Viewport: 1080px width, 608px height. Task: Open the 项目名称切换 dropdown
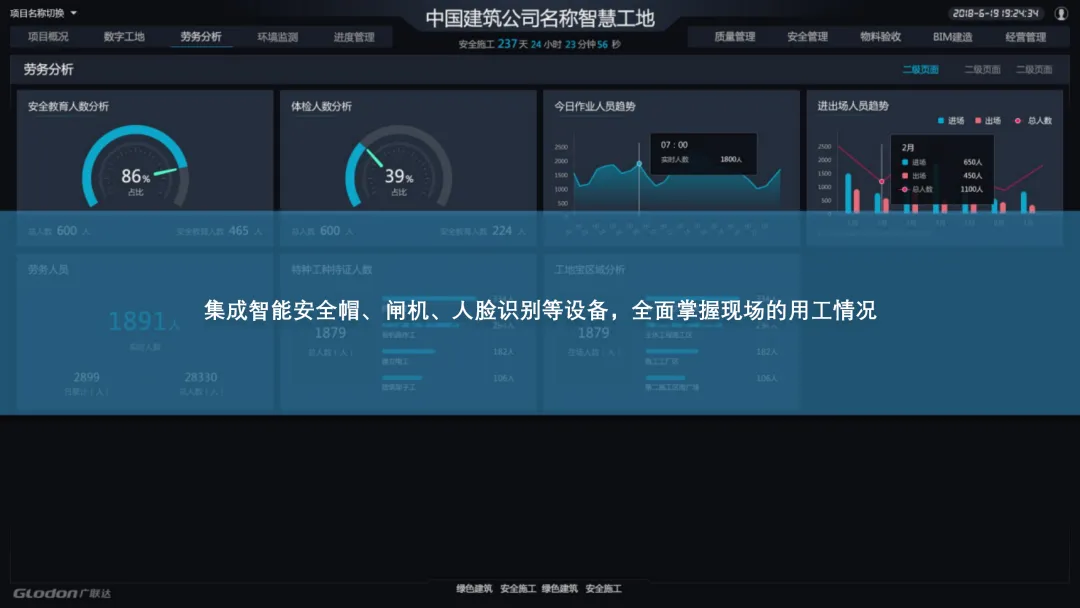43,13
